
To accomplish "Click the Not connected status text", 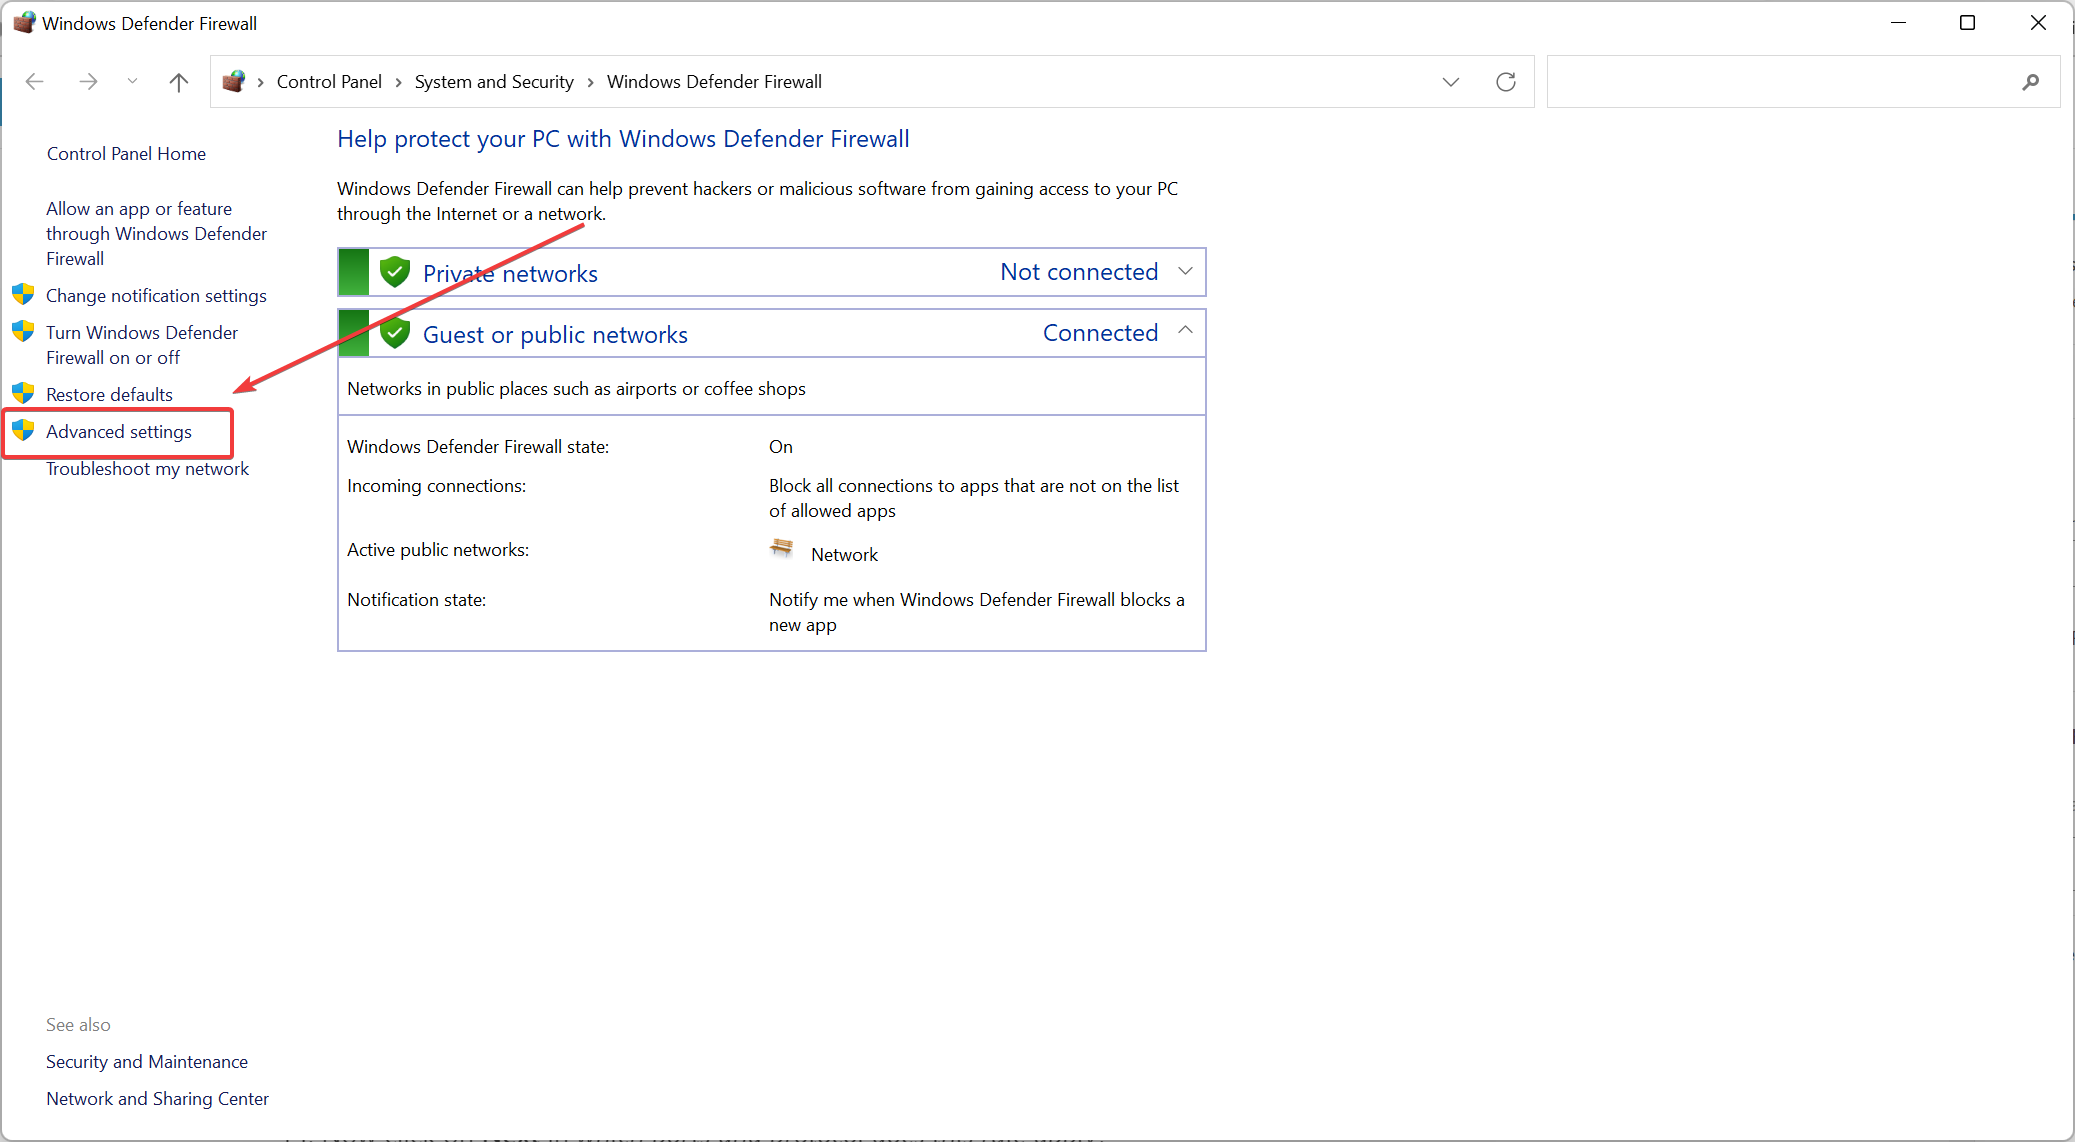I will [x=1079, y=272].
